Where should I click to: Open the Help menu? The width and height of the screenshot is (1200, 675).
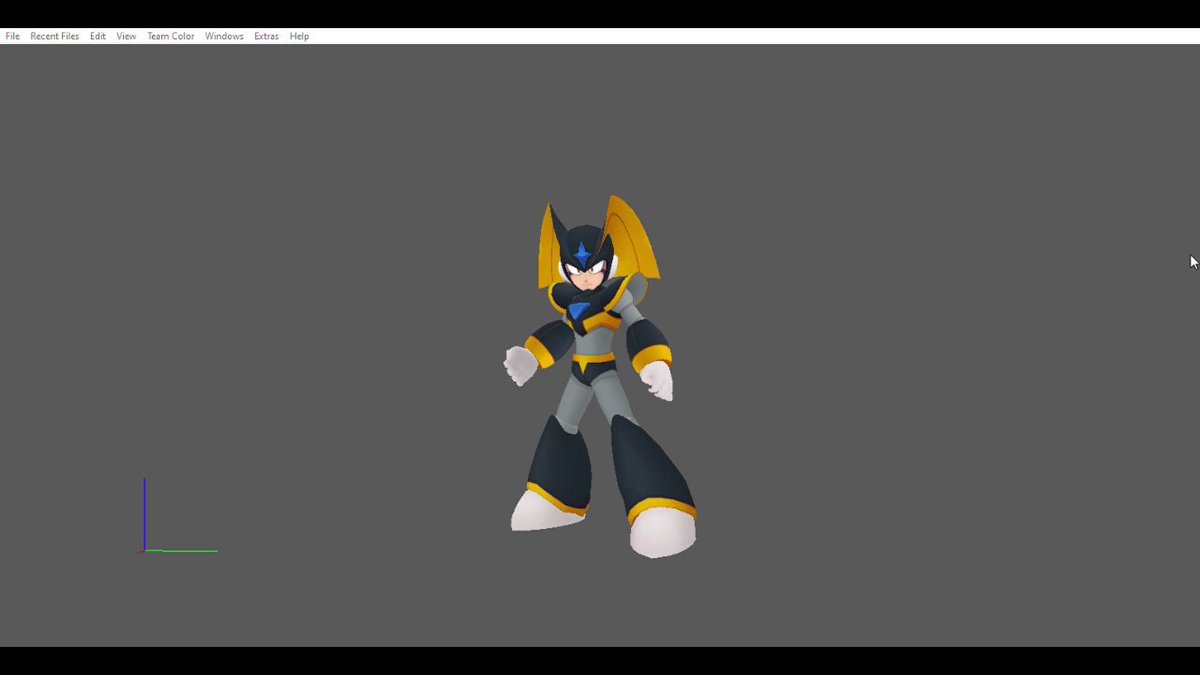coord(299,36)
